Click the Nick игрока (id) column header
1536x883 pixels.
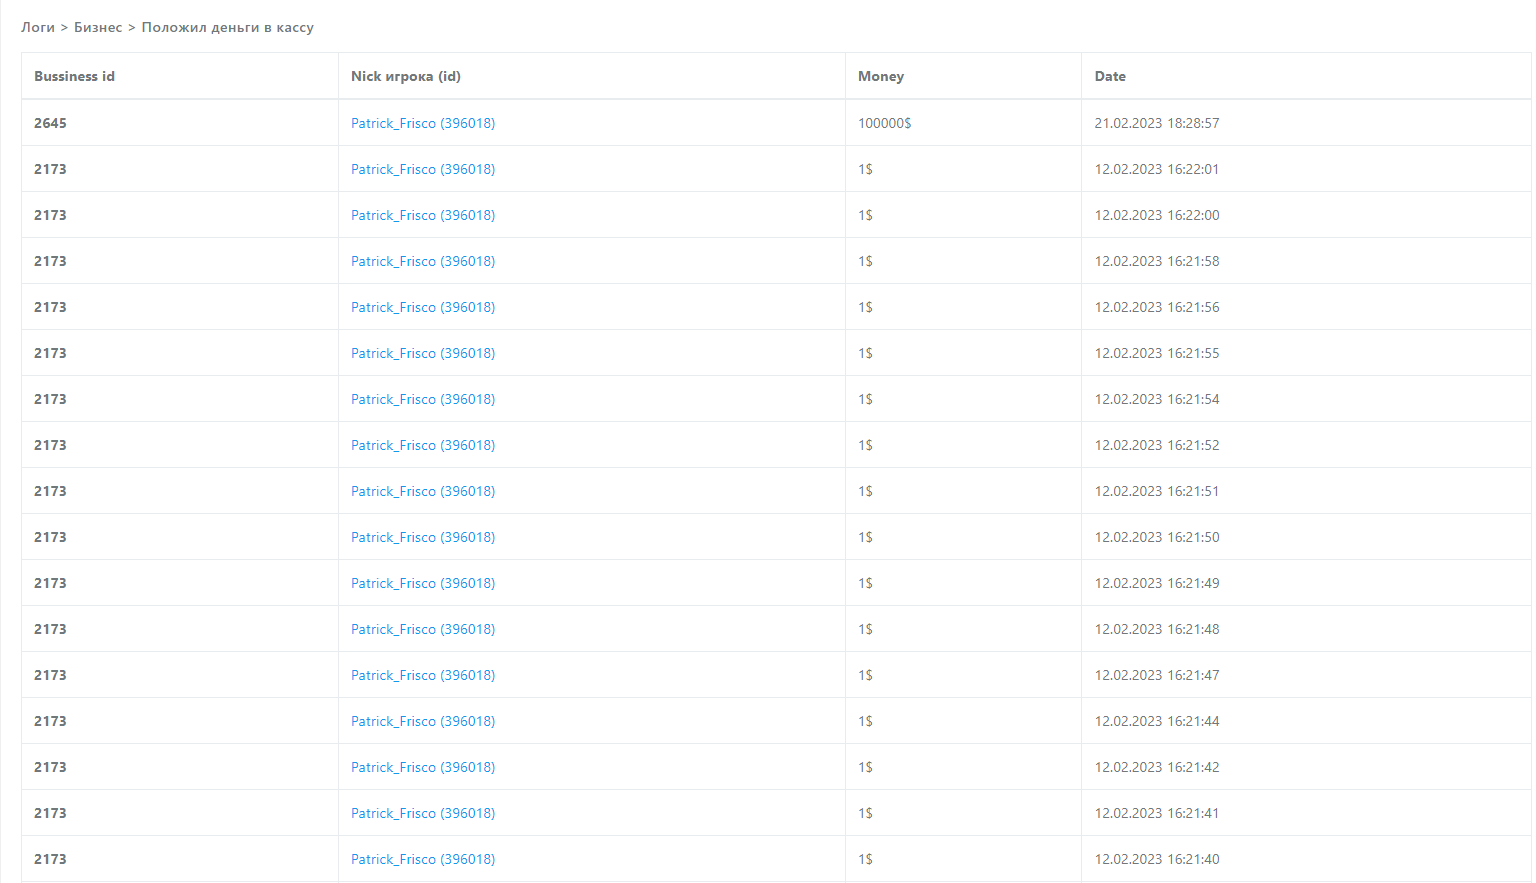pos(405,76)
